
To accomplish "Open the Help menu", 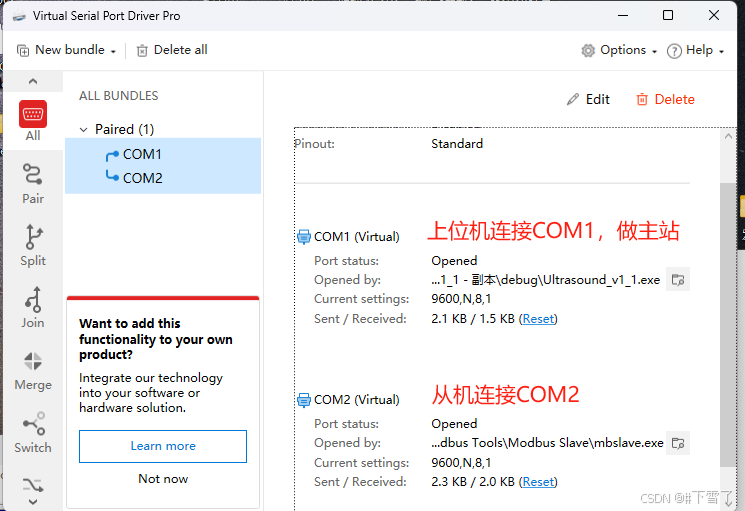I will [x=695, y=50].
